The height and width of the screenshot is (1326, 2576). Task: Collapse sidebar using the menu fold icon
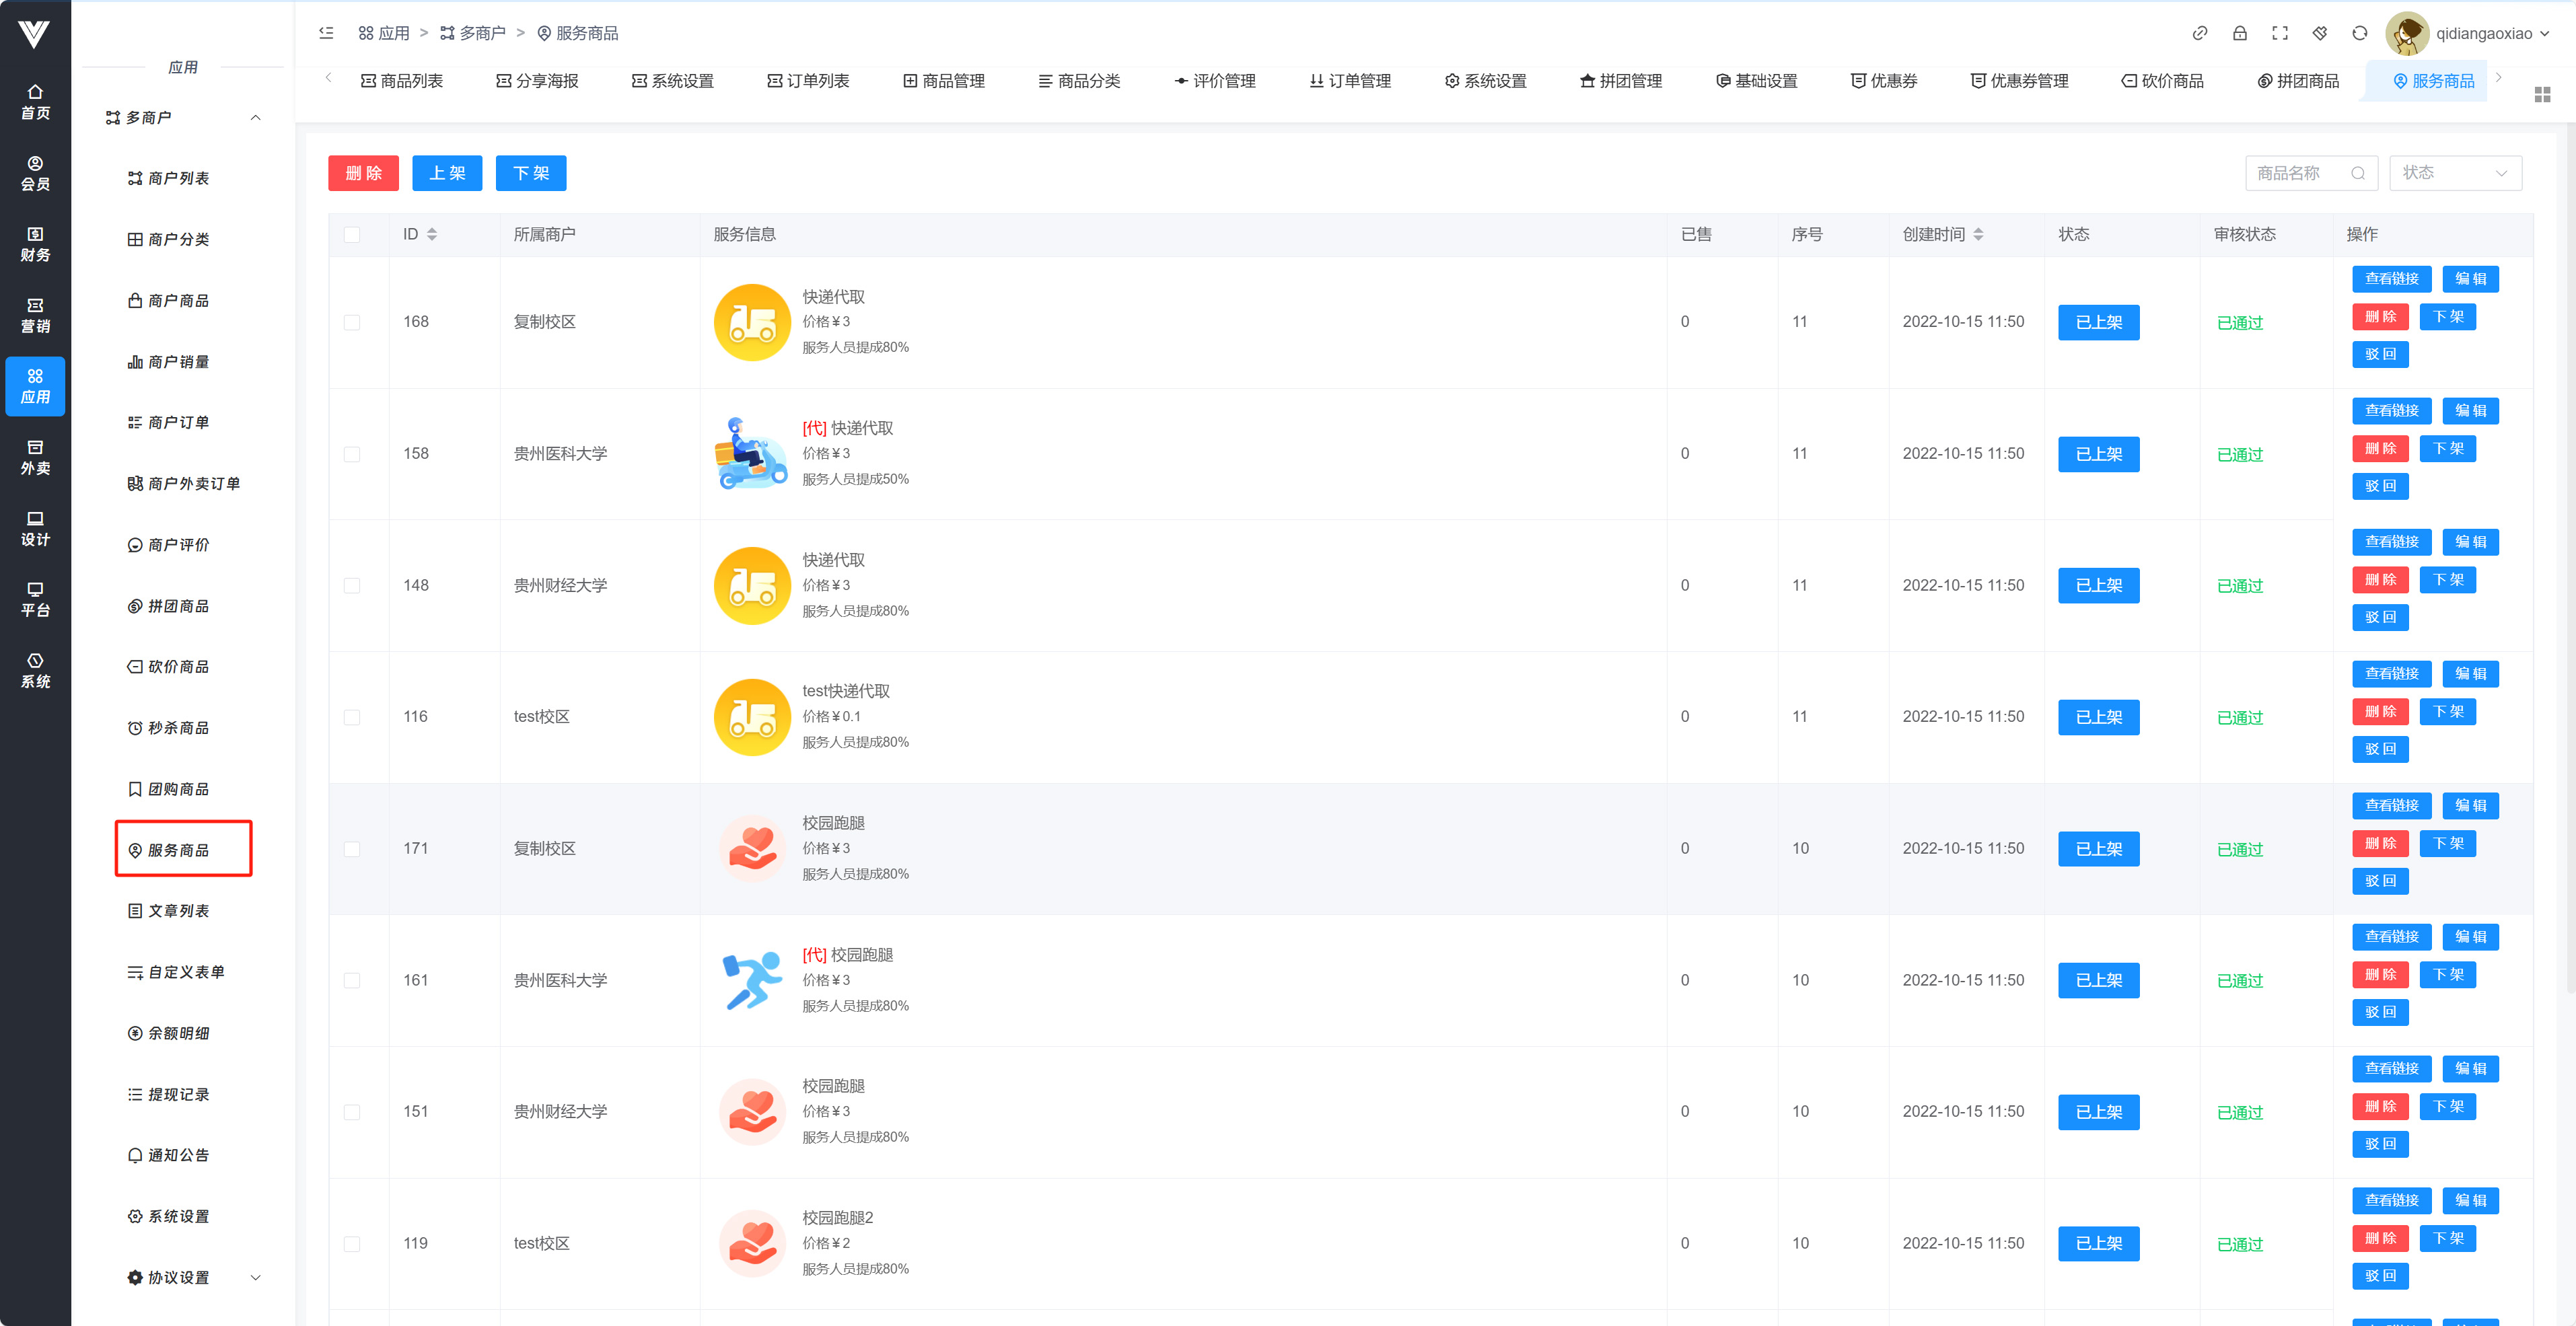tap(326, 33)
